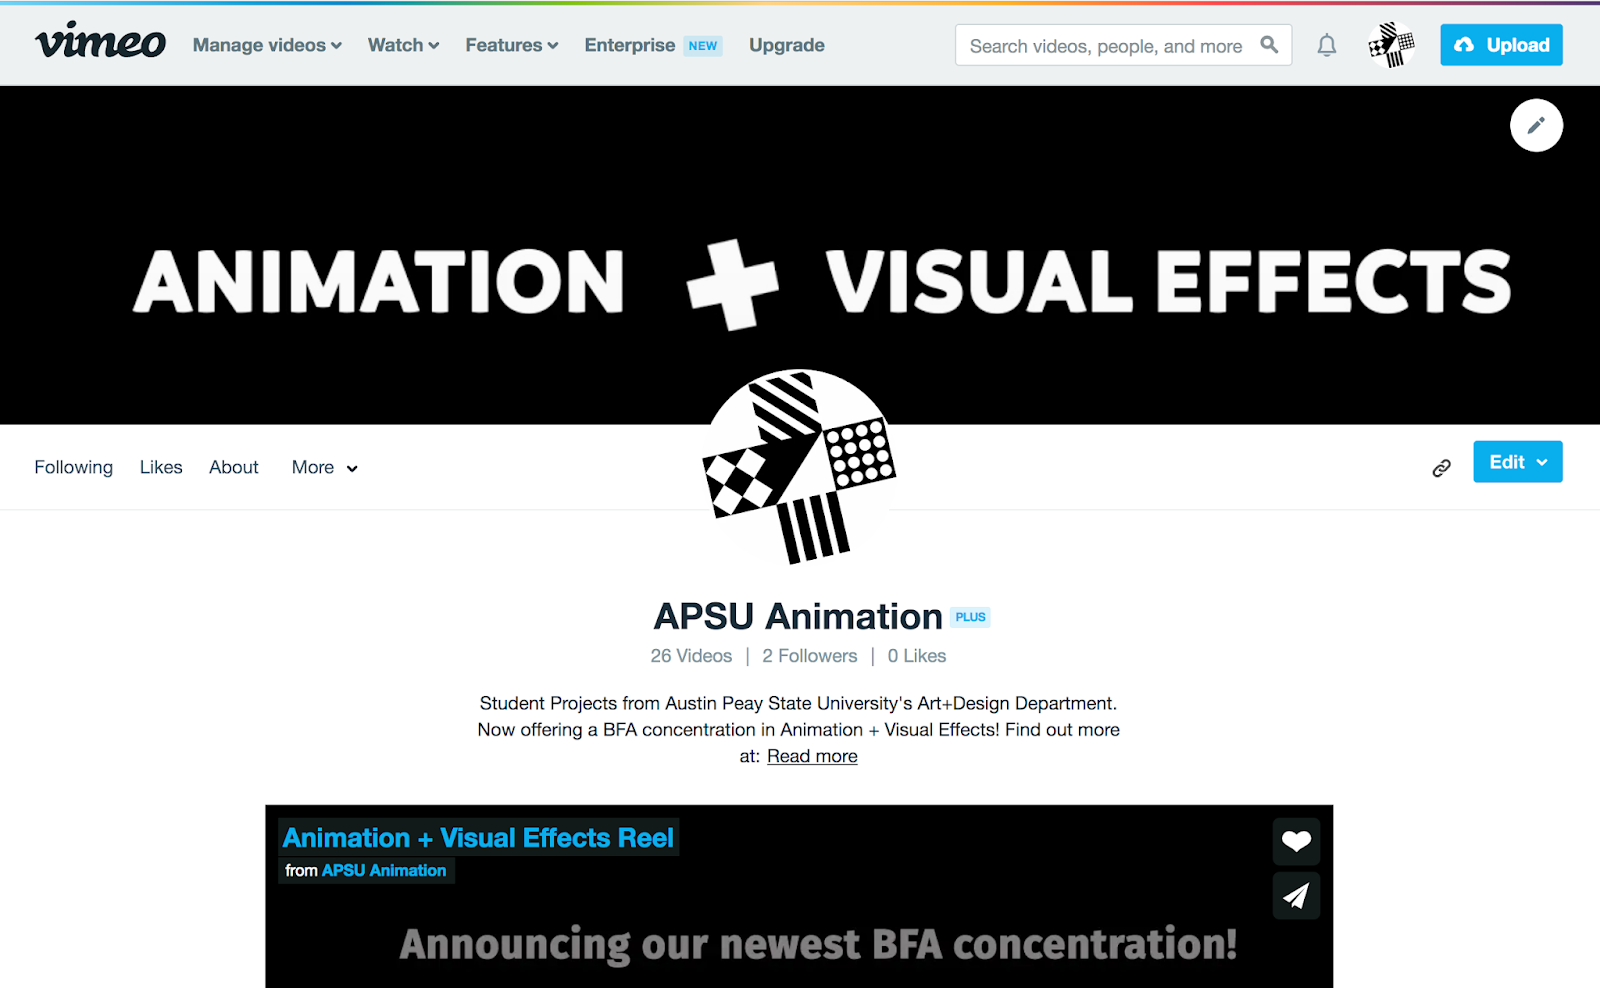View the 0 Likes count
Viewport: 1600px width, 988px height.
tap(917, 656)
